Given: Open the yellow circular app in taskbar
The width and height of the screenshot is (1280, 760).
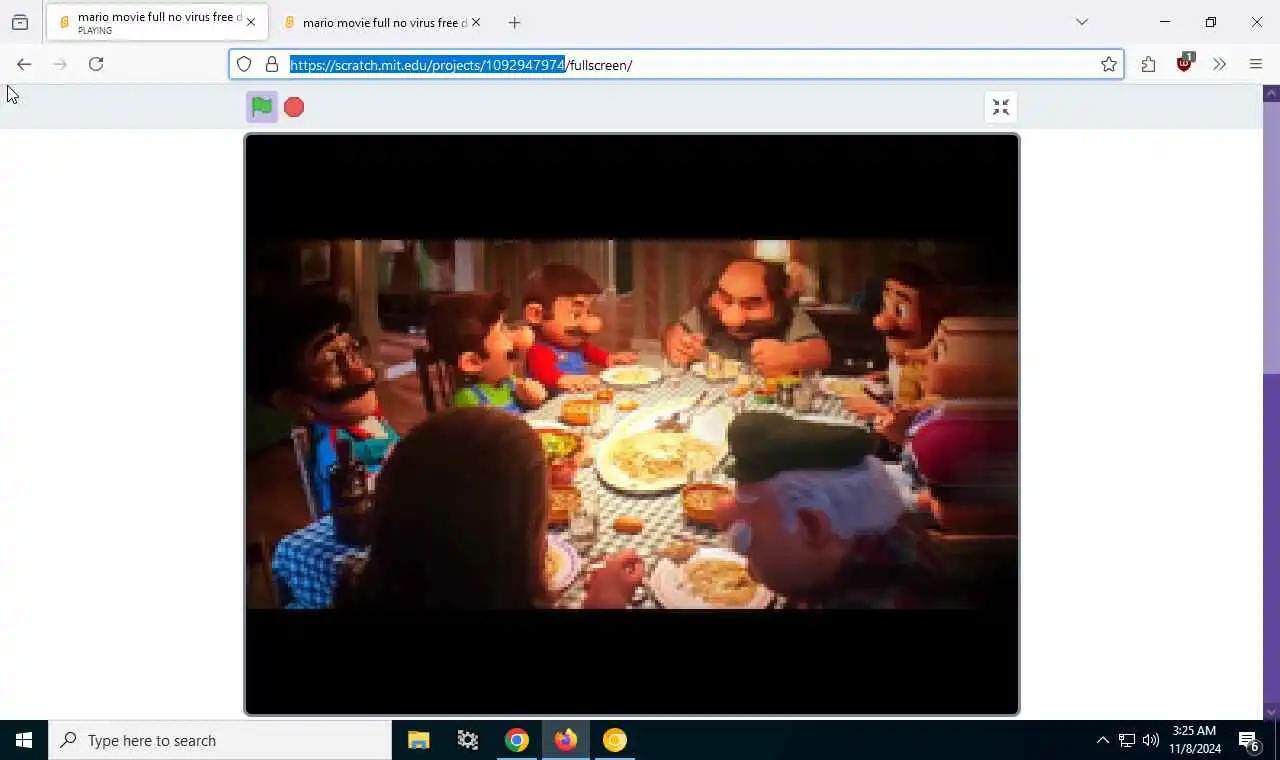Looking at the screenshot, I should (615, 740).
